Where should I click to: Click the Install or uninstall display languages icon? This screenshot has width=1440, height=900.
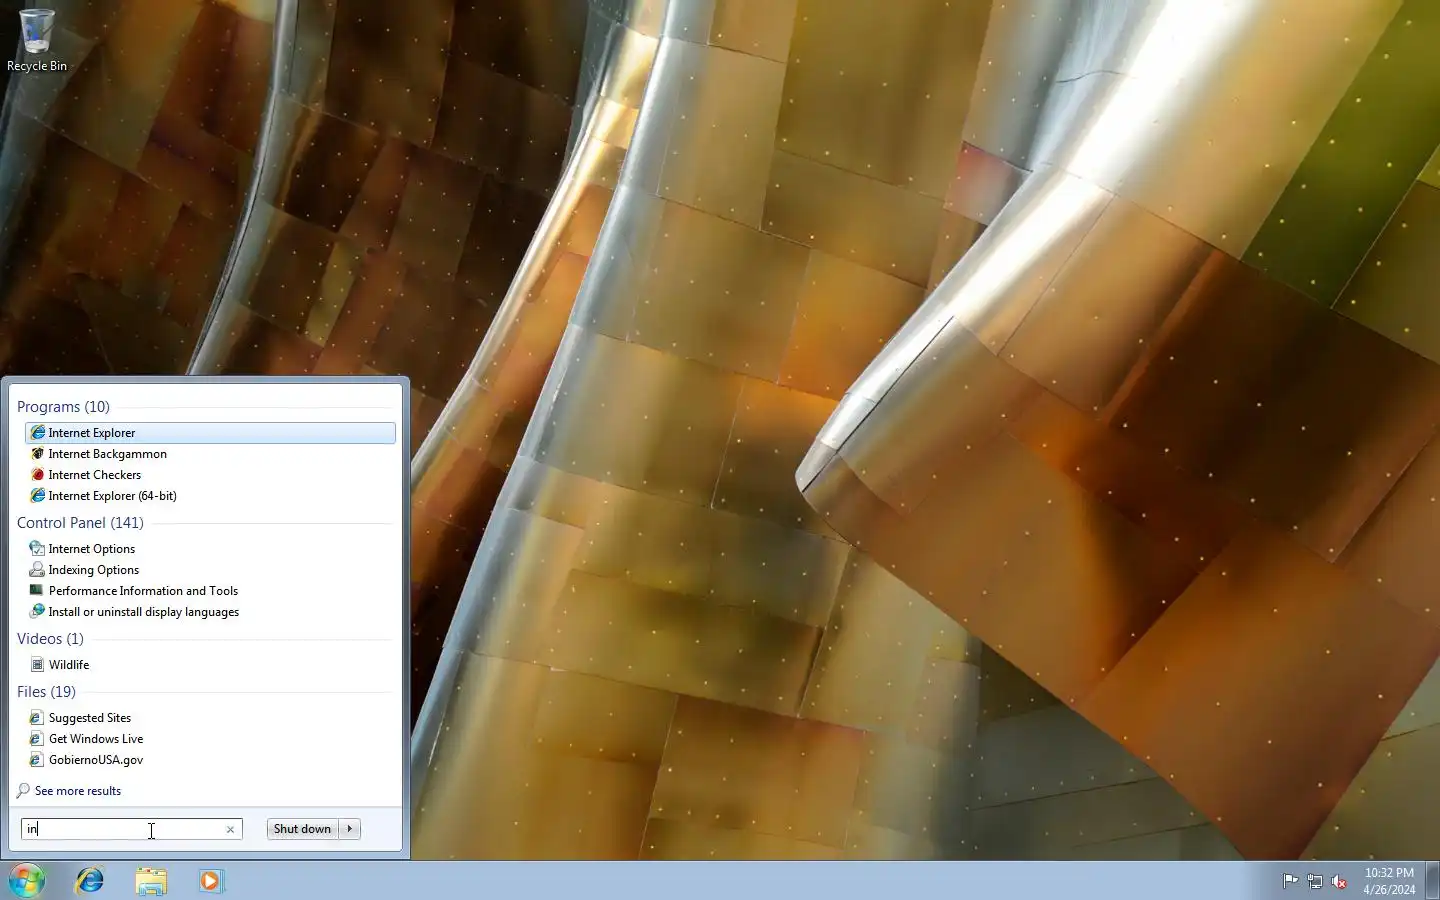(x=37, y=612)
